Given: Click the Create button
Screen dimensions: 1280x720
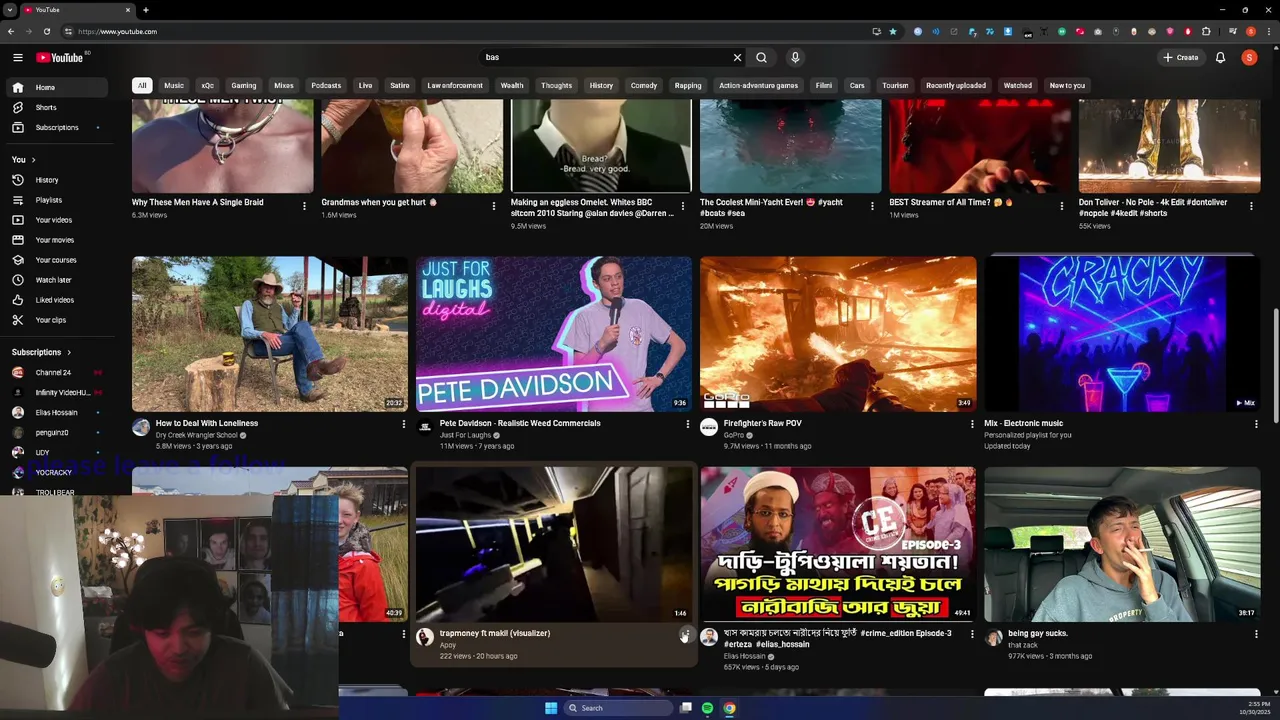Looking at the screenshot, I should pyautogui.click(x=1181, y=57).
